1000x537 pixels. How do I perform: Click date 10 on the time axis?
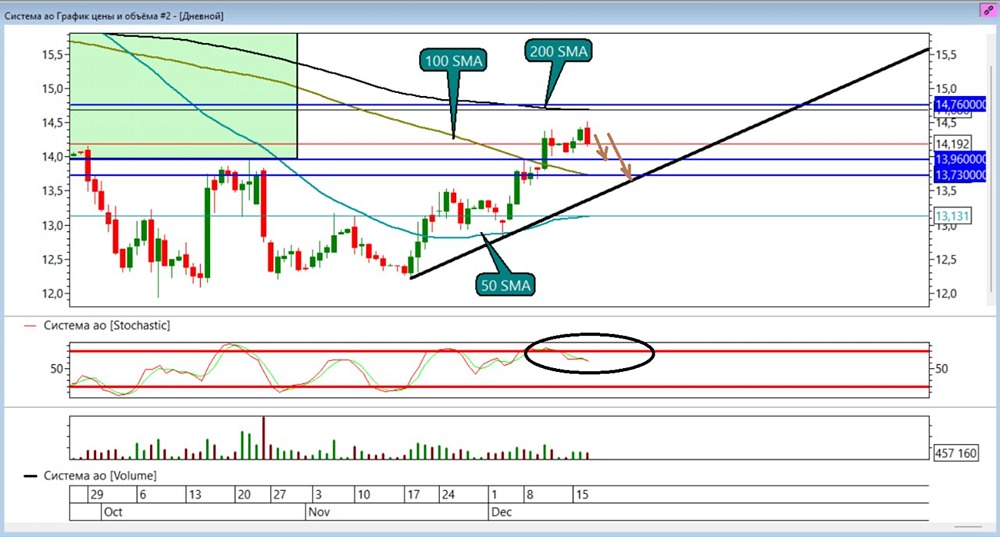click(364, 495)
